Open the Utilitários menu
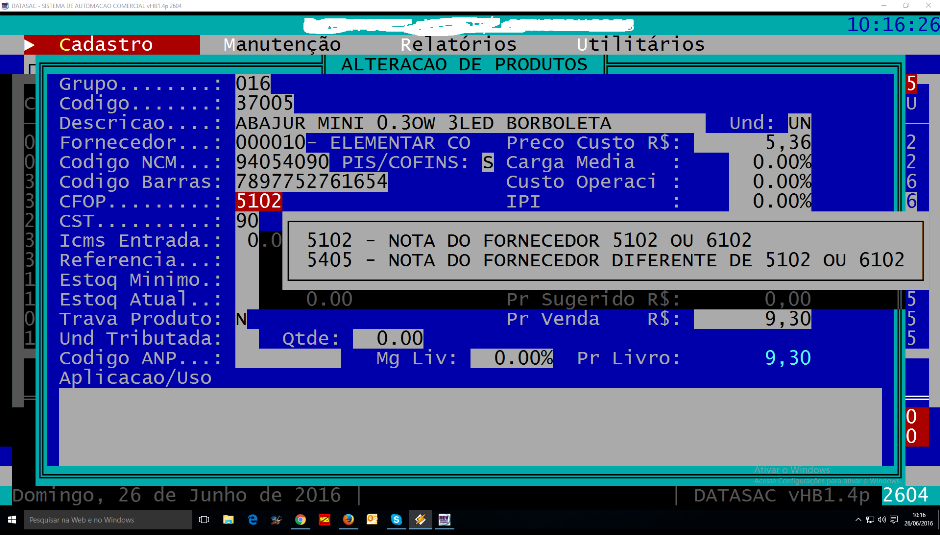Viewport: 940px width, 535px height. tap(640, 44)
